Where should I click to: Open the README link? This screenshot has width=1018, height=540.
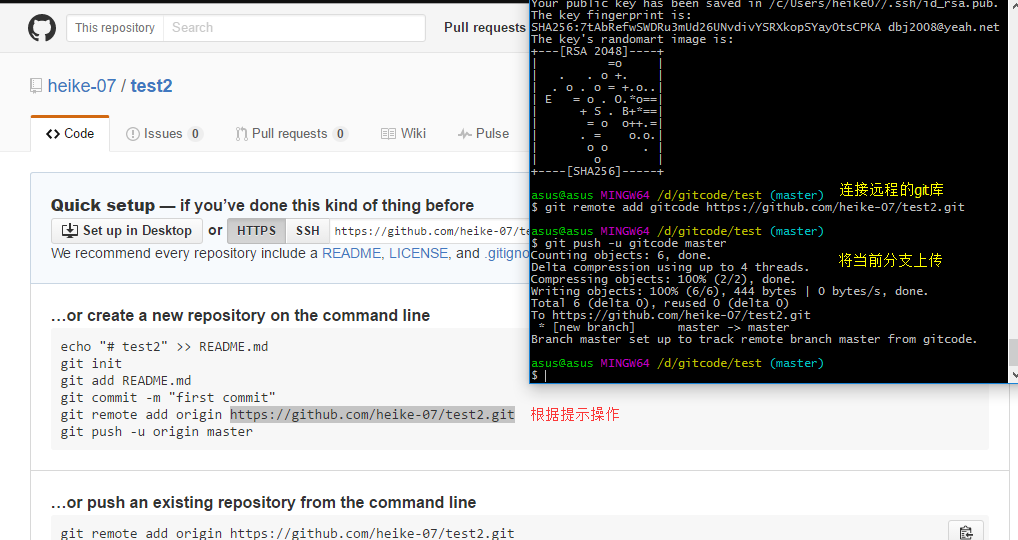pos(351,253)
